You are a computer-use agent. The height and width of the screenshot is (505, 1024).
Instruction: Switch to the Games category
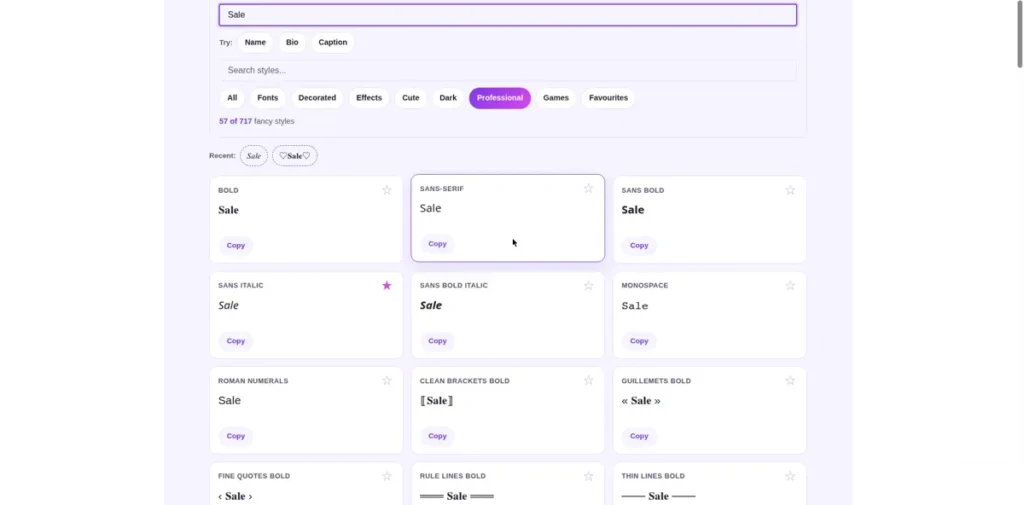(556, 98)
